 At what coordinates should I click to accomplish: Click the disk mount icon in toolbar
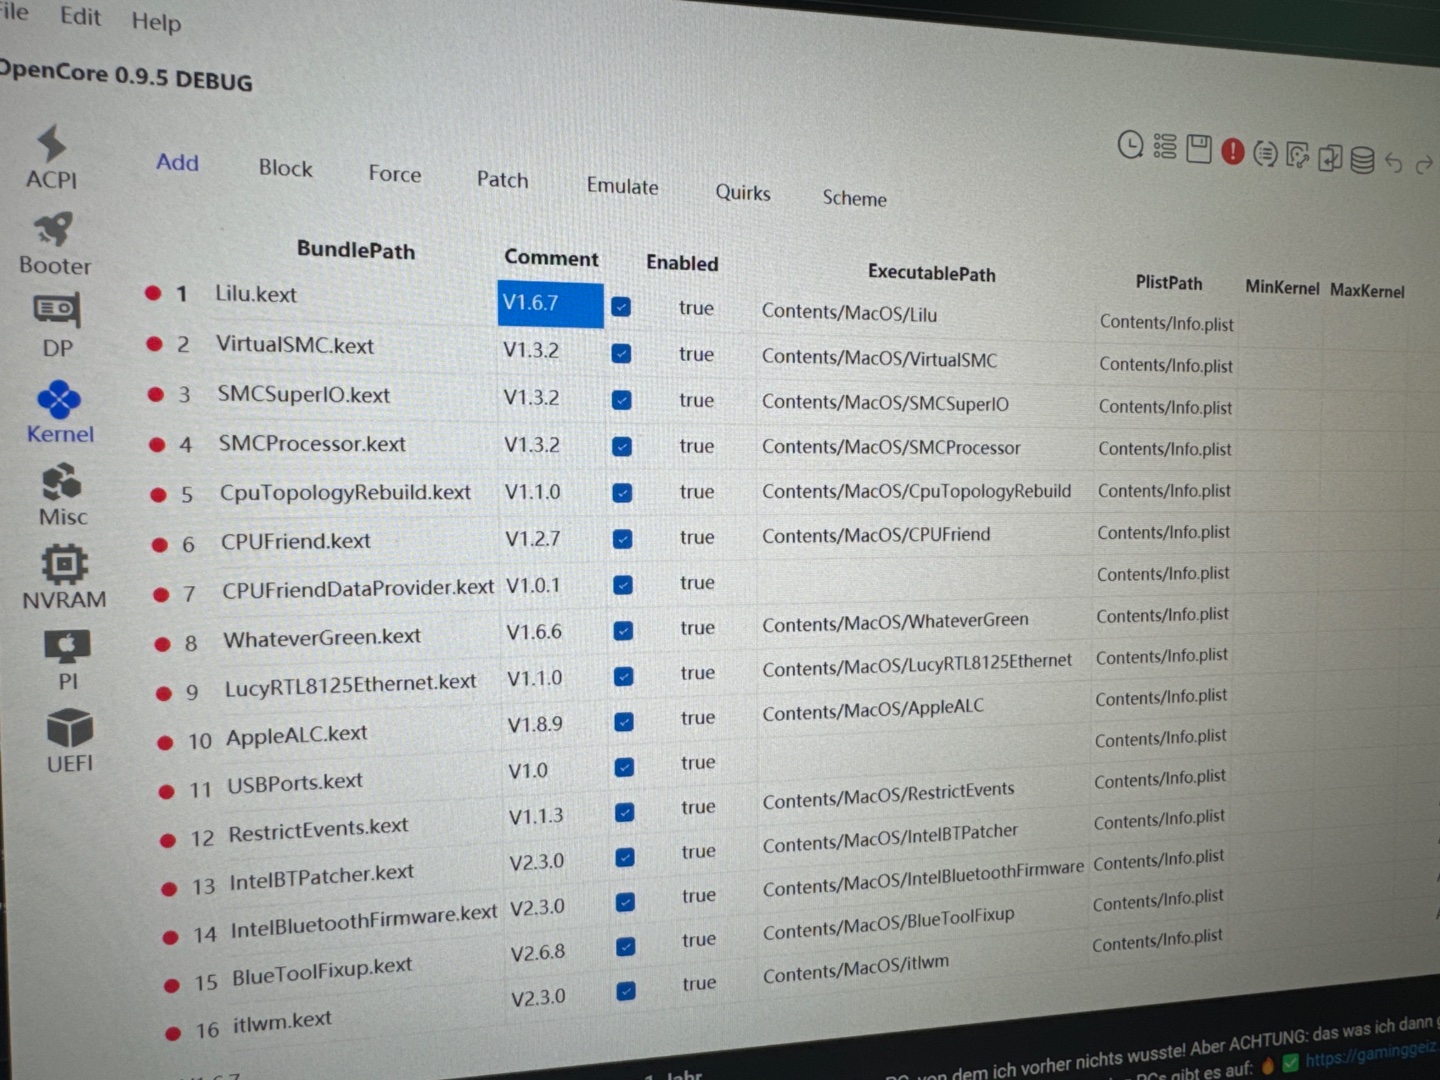(1297, 155)
